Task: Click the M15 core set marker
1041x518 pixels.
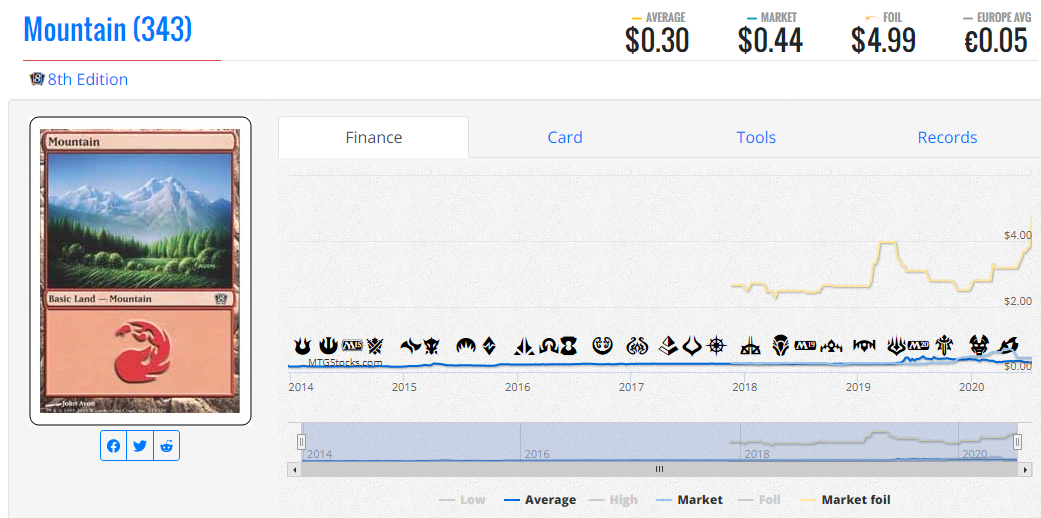Action: [x=352, y=346]
